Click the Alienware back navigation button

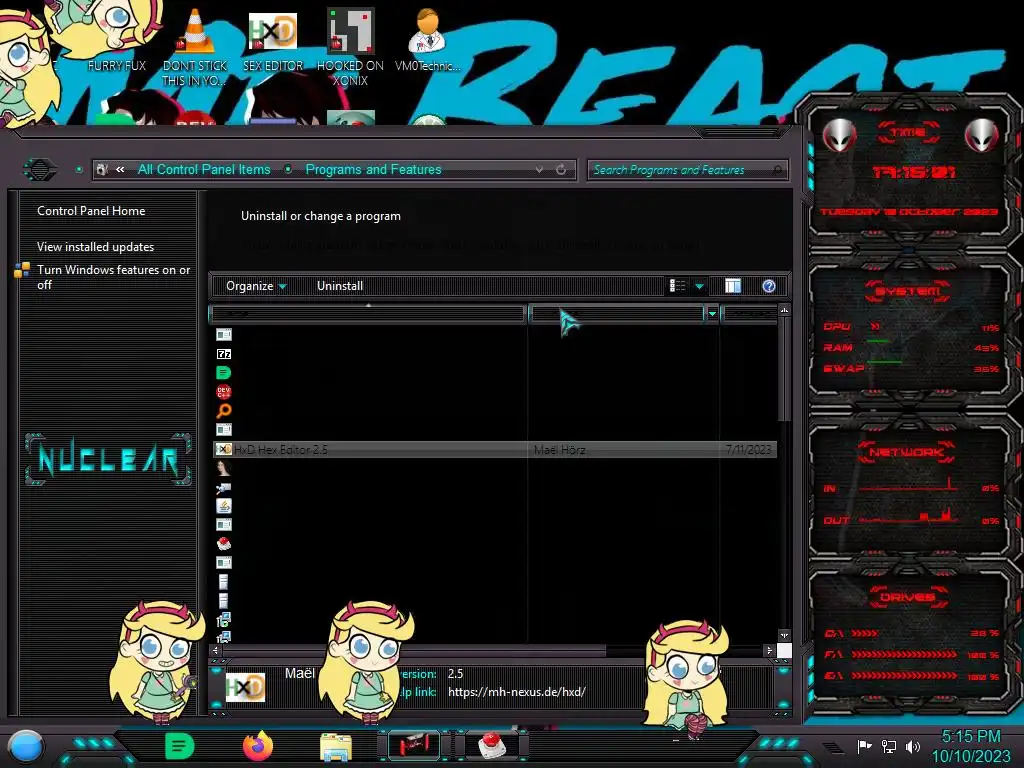tap(40, 170)
